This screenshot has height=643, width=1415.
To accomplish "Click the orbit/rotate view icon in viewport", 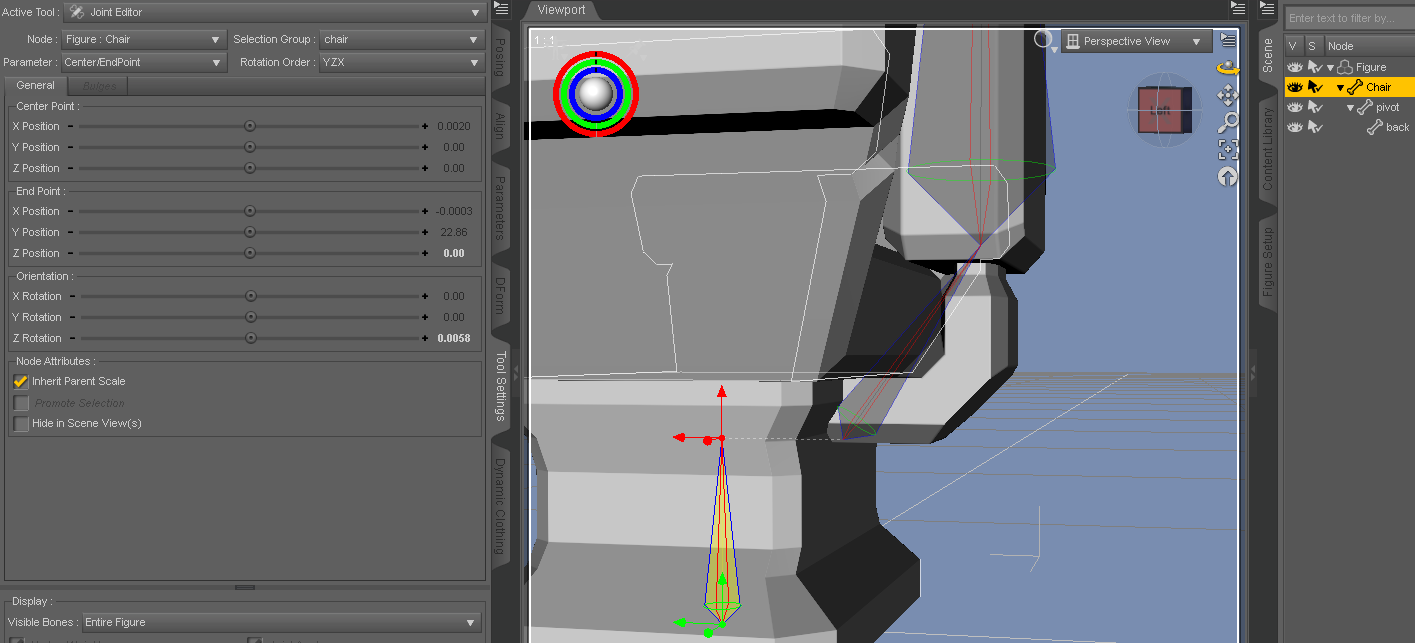I will (1227, 68).
